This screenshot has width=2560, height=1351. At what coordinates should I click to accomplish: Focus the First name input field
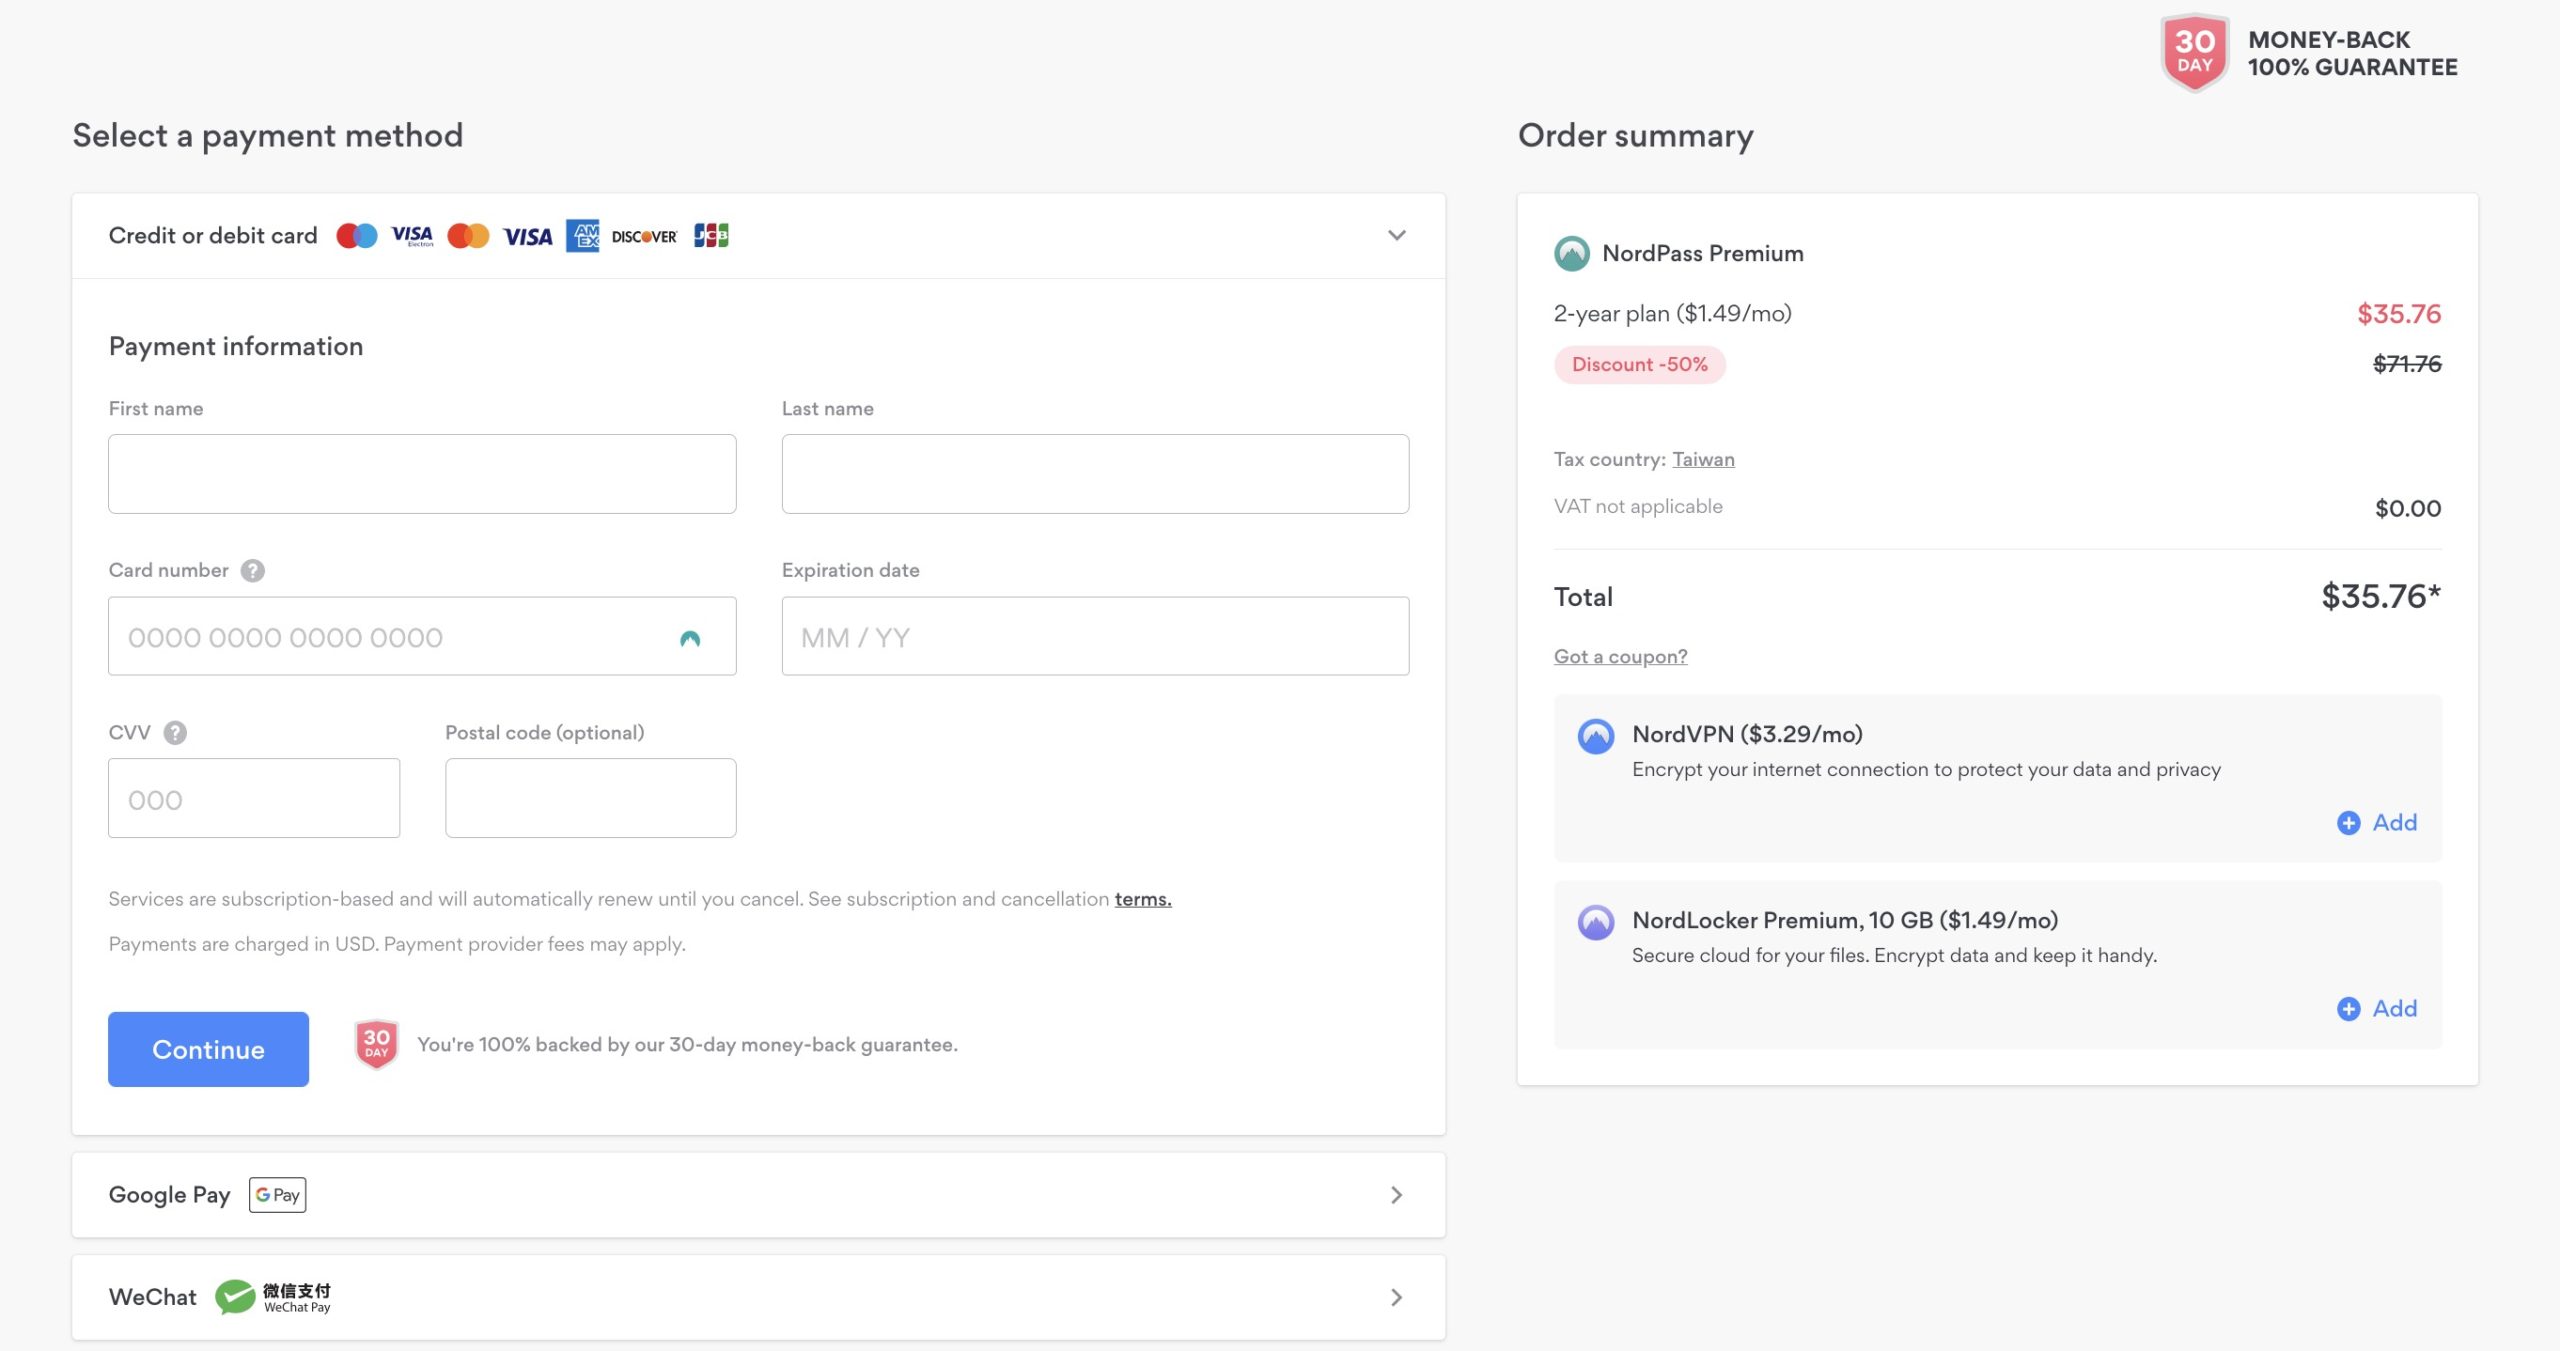click(422, 474)
